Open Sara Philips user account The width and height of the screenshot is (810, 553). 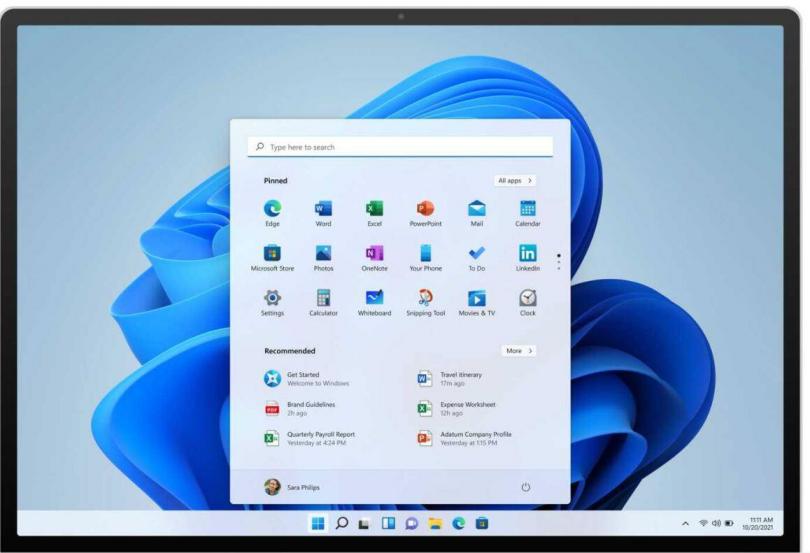coord(292,487)
